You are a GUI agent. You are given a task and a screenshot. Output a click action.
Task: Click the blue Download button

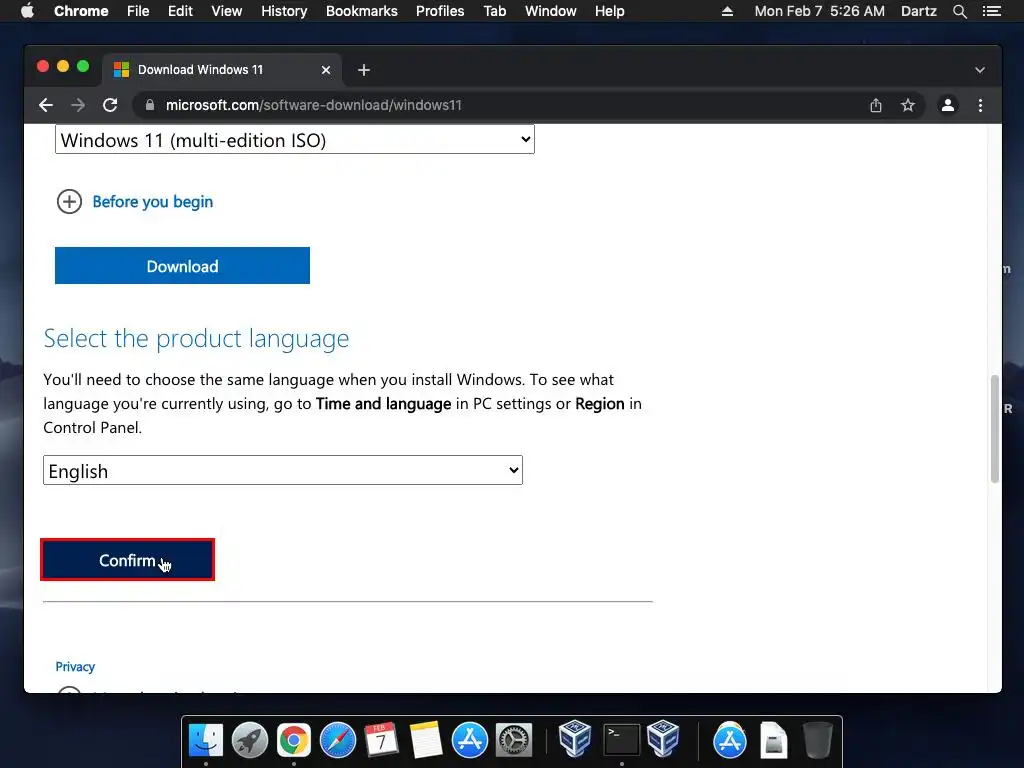coord(182,266)
